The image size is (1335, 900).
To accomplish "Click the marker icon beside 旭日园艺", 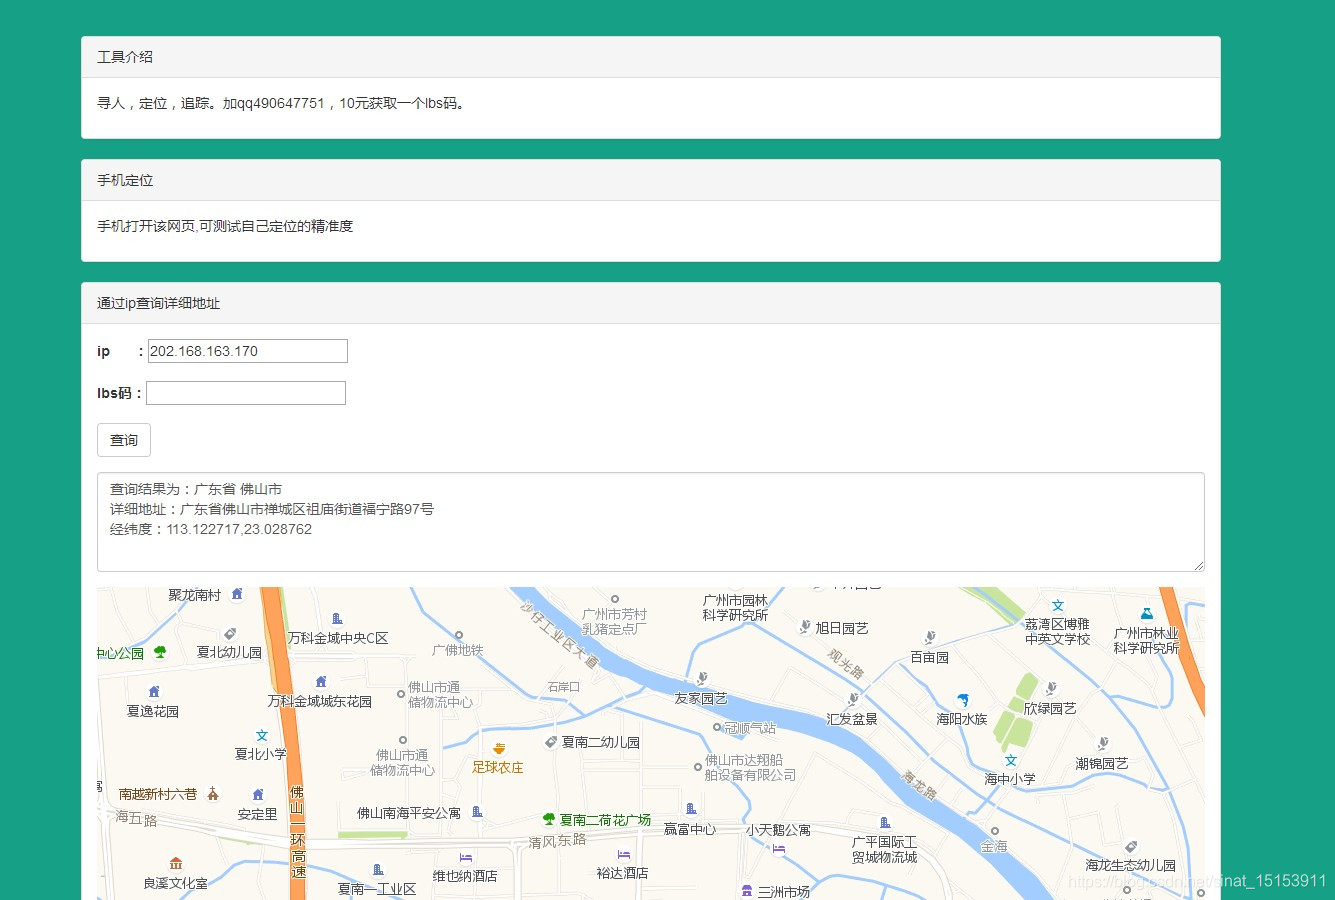I will [x=805, y=627].
